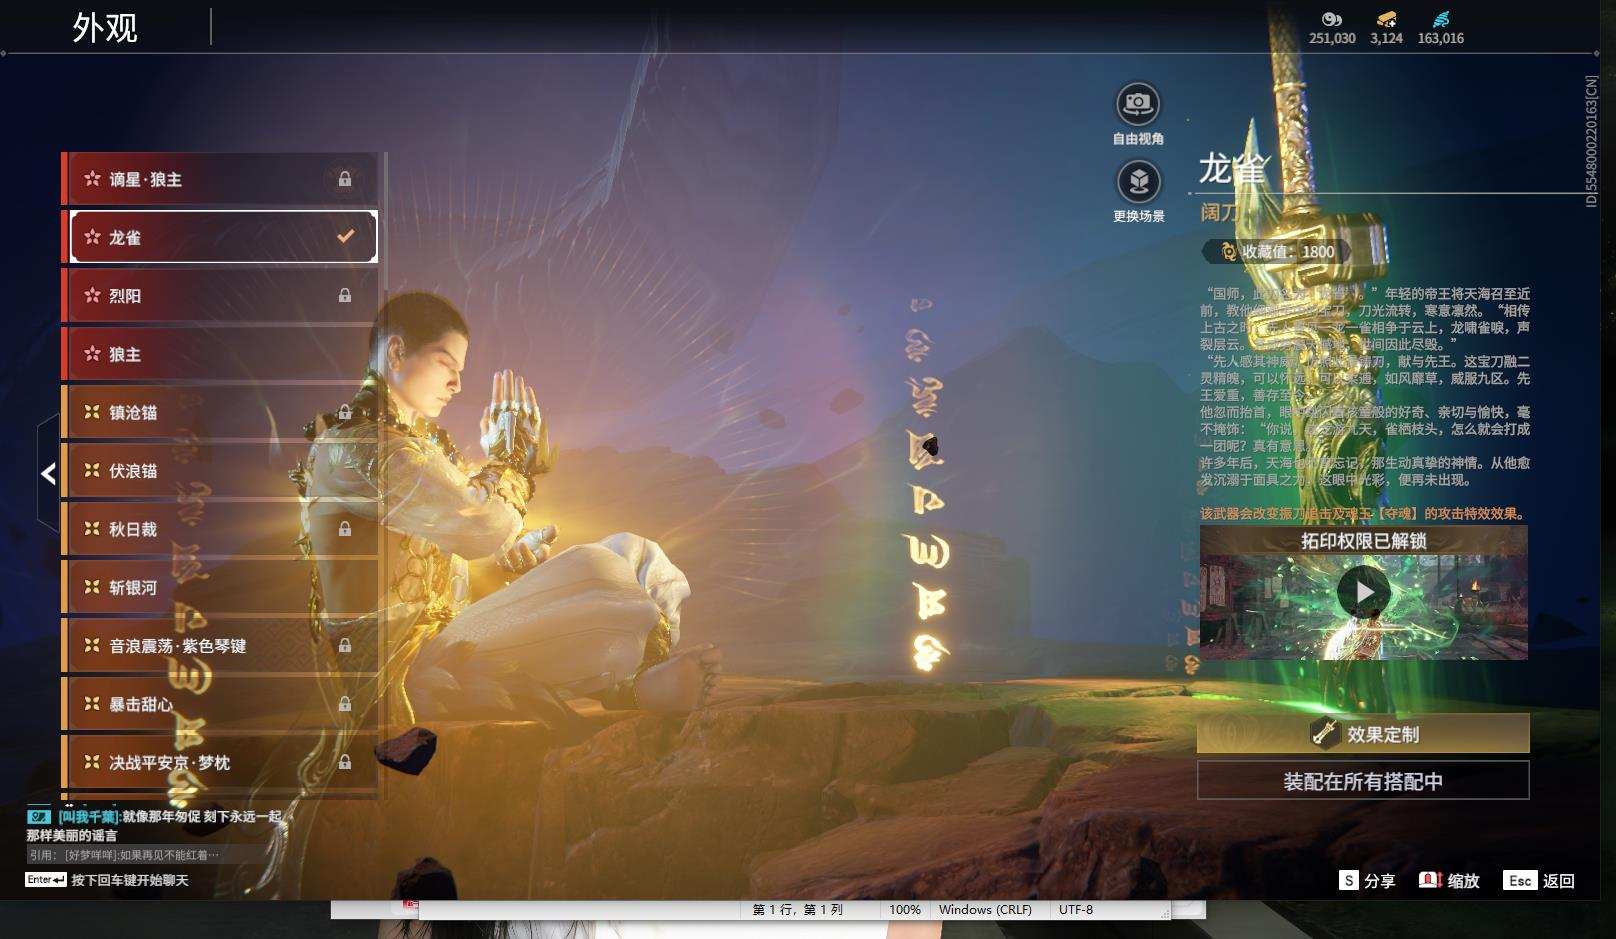1616x939 pixels.
Task: Click the lock icon on 决战平安京·梦枕
Action: [345, 762]
